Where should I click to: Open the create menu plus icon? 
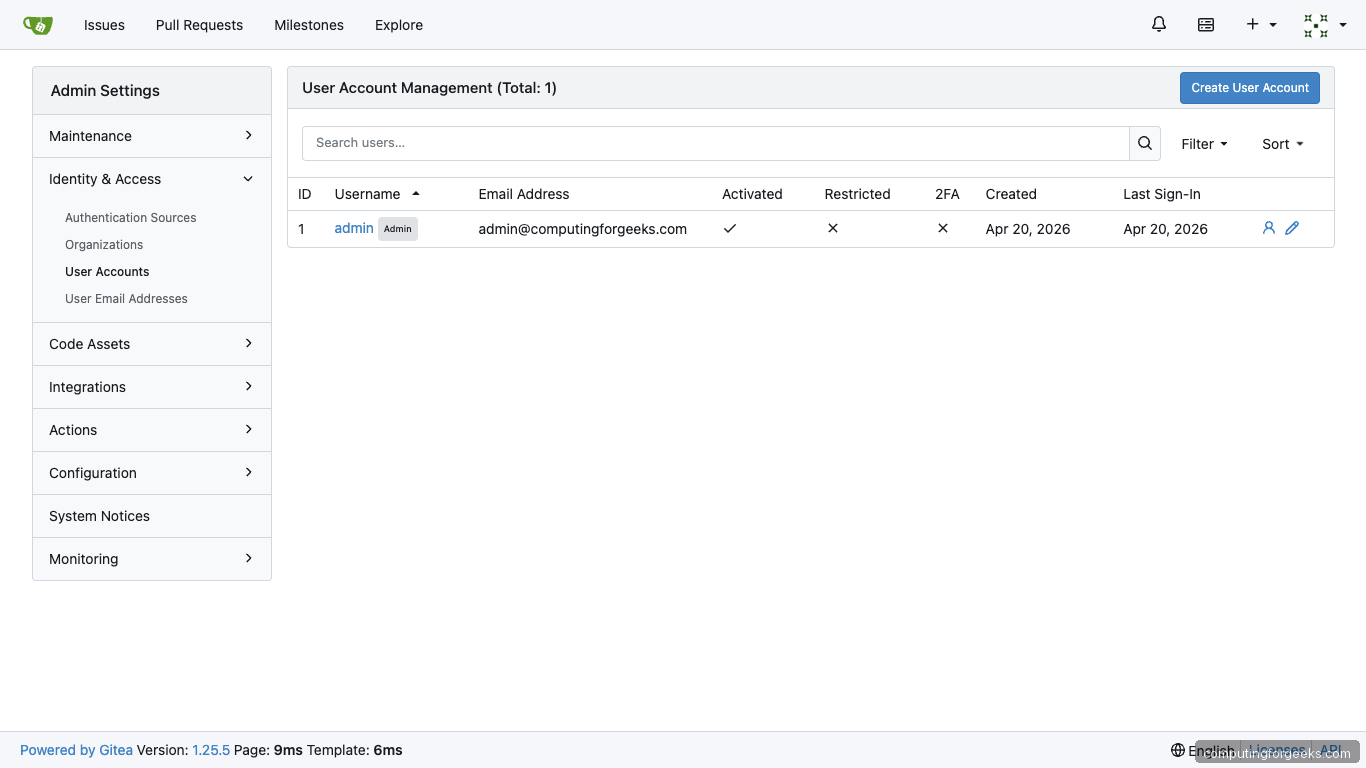tap(1252, 24)
